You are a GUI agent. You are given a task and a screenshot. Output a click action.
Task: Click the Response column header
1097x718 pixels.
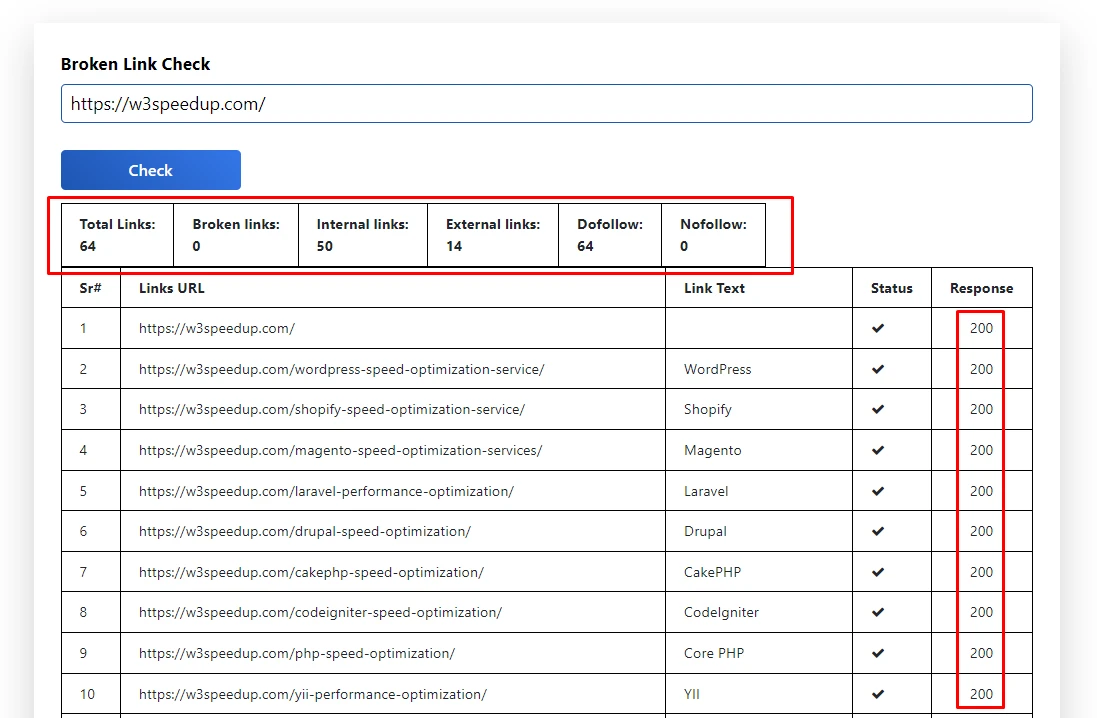click(x=982, y=288)
